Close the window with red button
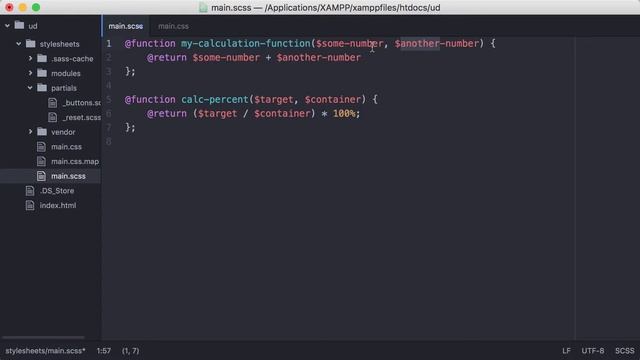Image resolution: width=640 pixels, height=360 pixels. tap(9, 7)
